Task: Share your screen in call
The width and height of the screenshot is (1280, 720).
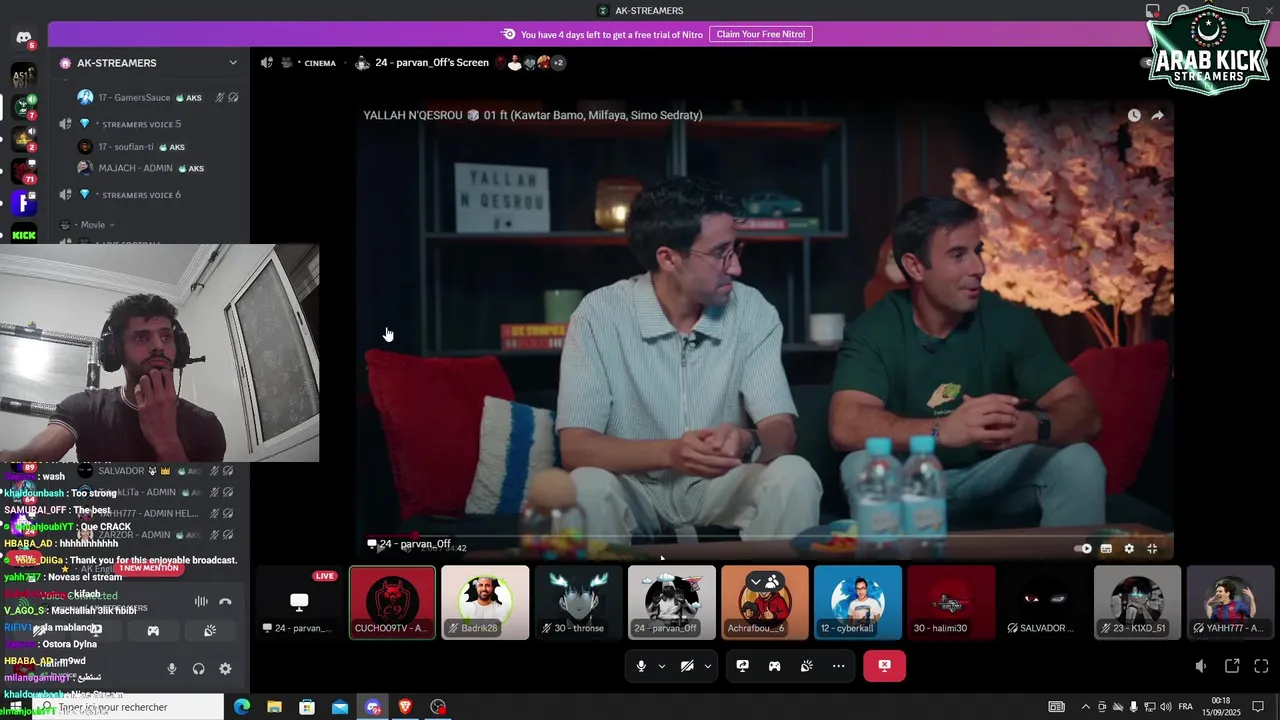Action: [743, 666]
